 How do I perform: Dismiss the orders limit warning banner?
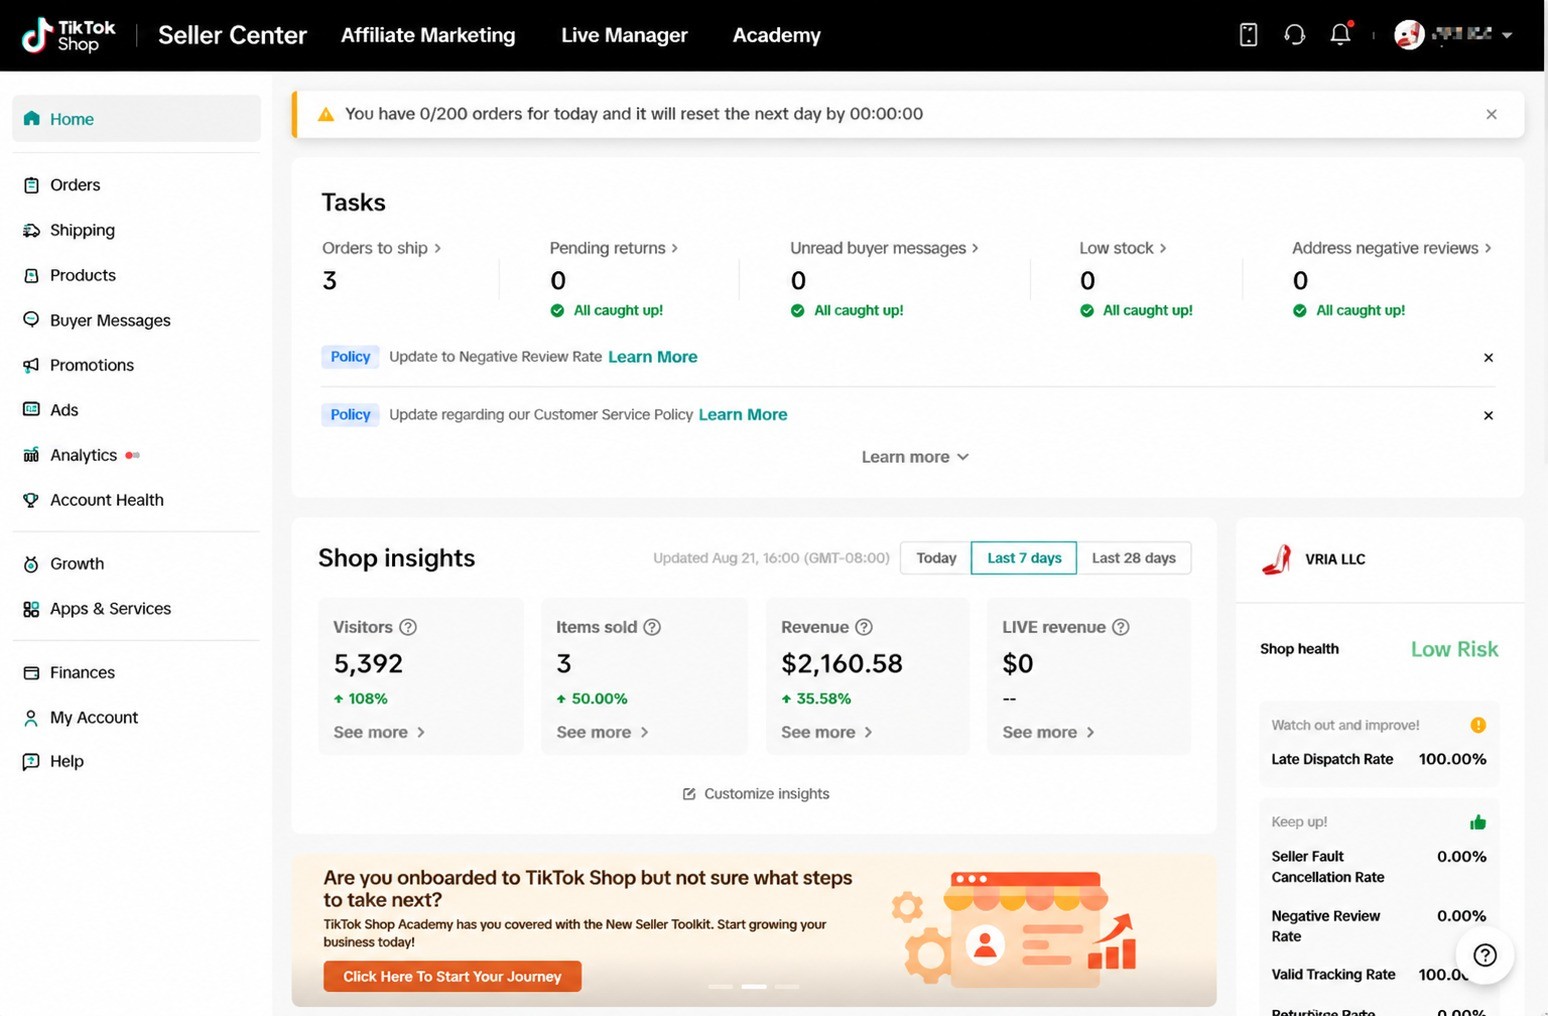(x=1491, y=114)
